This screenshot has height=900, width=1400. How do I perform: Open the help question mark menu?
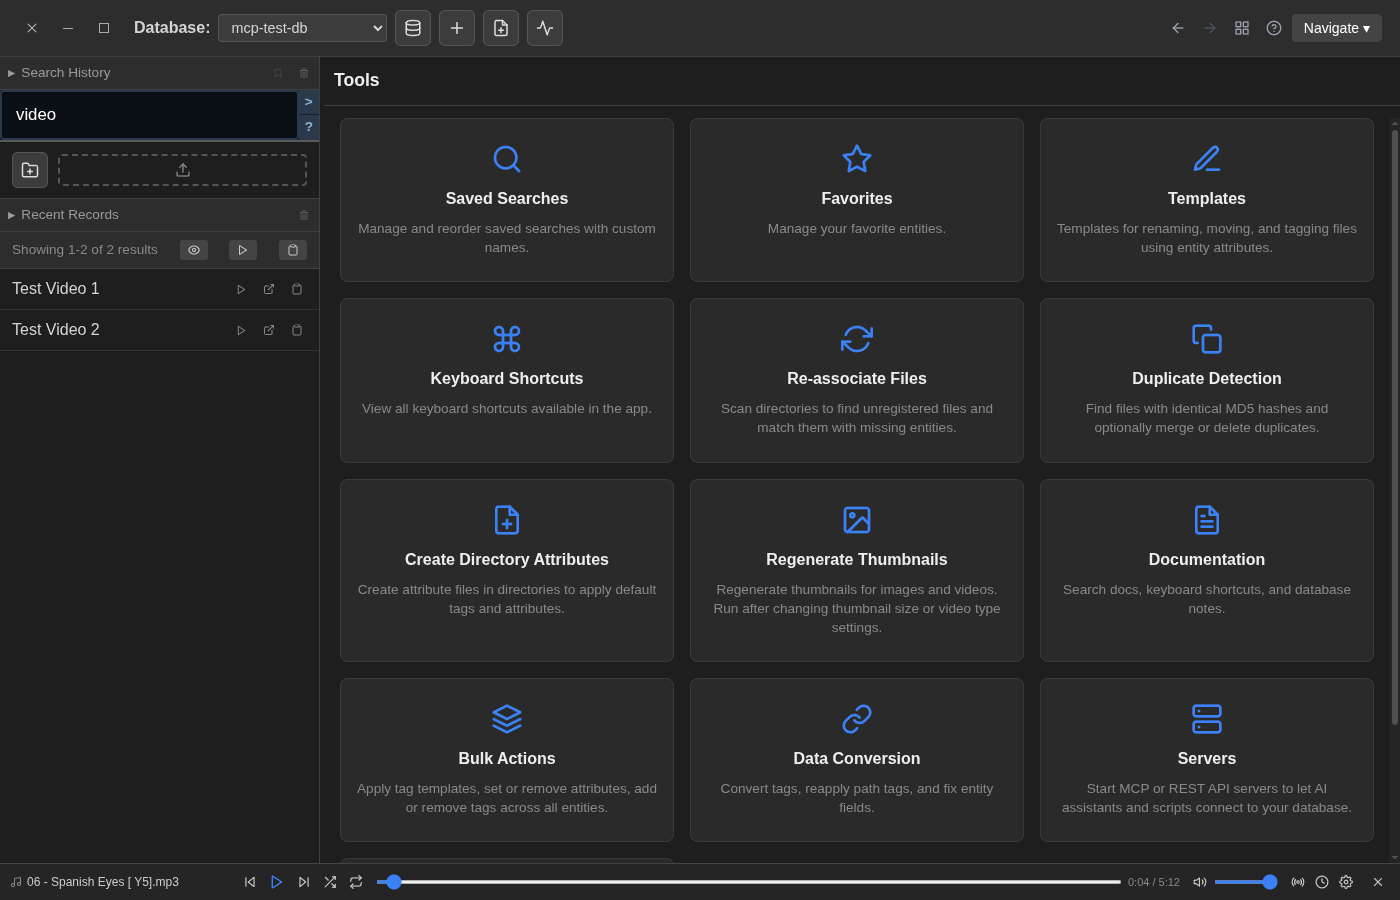(1273, 27)
